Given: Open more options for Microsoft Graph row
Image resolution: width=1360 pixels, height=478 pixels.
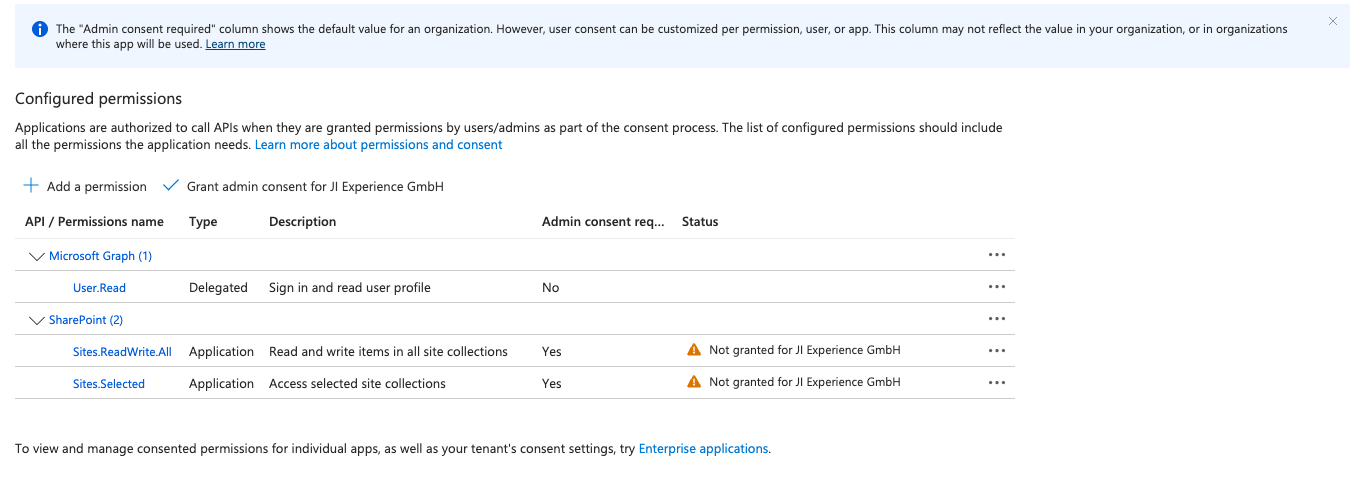Looking at the screenshot, I should tap(996, 255).
